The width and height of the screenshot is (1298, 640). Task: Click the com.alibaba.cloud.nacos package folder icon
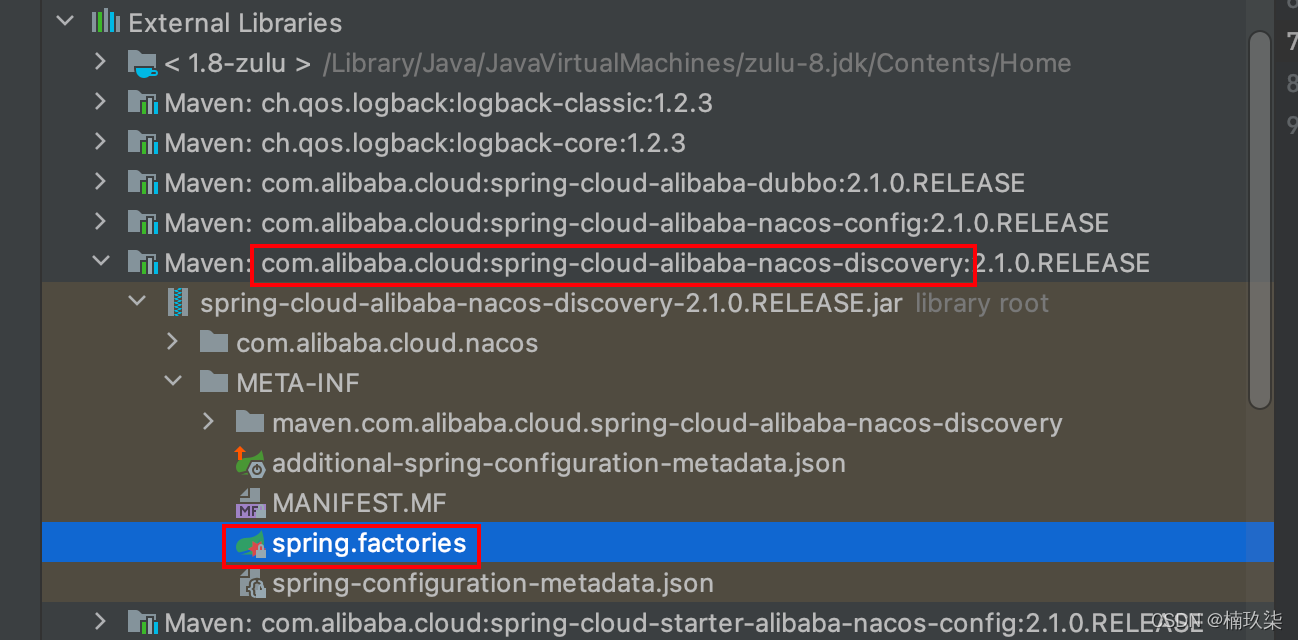pos(214,343)
